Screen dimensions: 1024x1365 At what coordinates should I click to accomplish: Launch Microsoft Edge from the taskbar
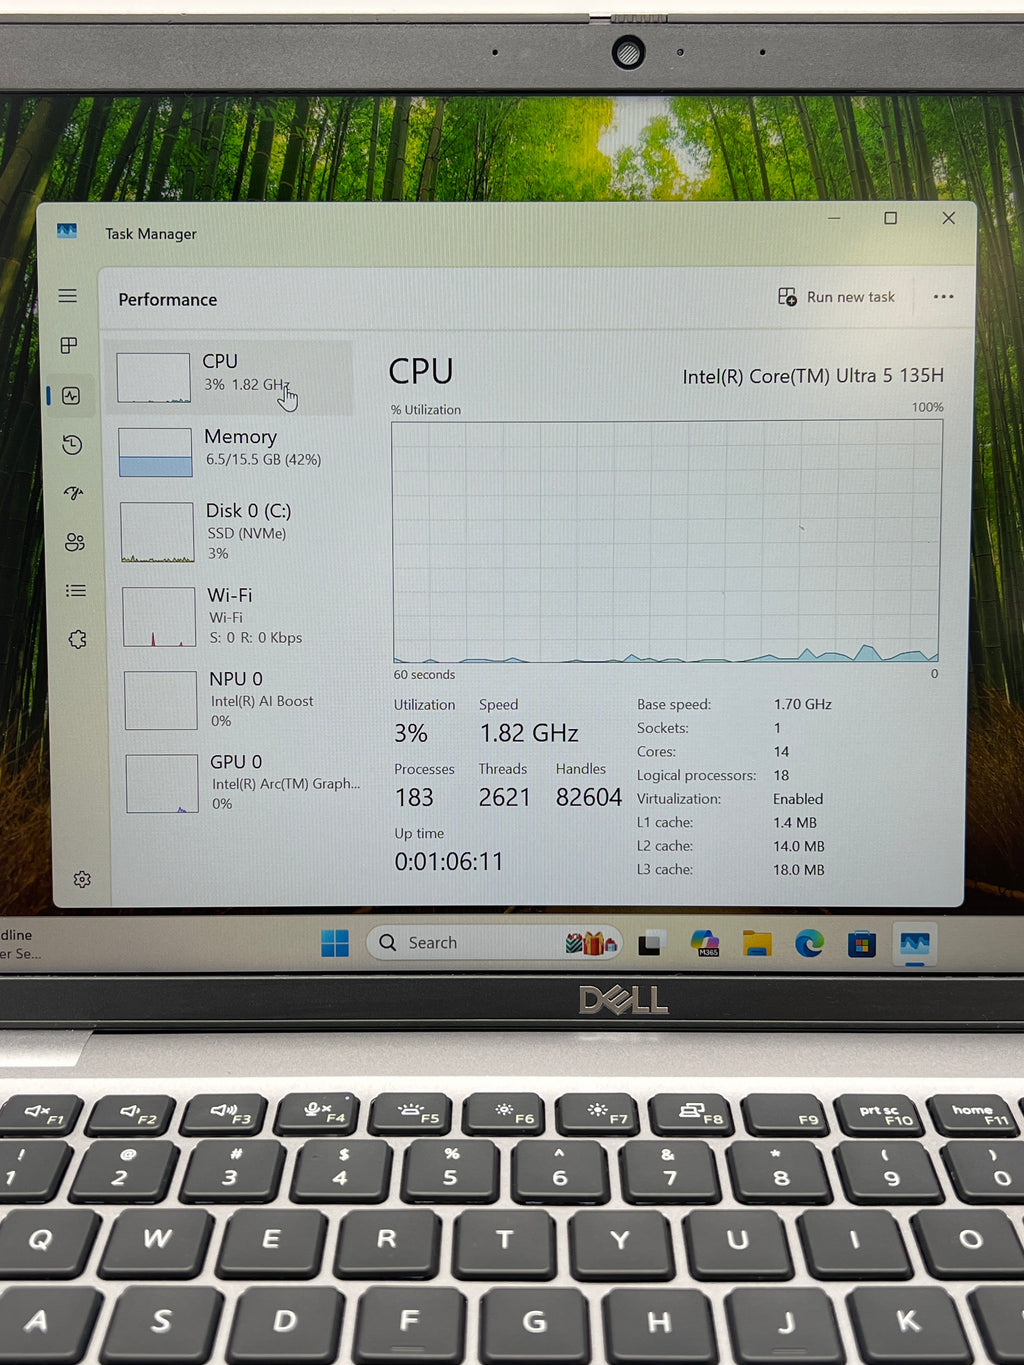coord(809,943)
